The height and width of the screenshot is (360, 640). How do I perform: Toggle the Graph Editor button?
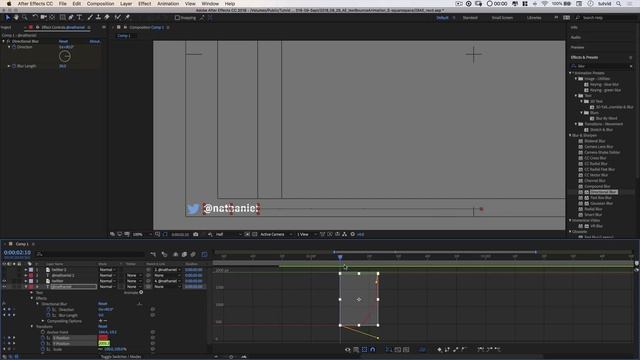pyautogui.click(x=204, y=254)
